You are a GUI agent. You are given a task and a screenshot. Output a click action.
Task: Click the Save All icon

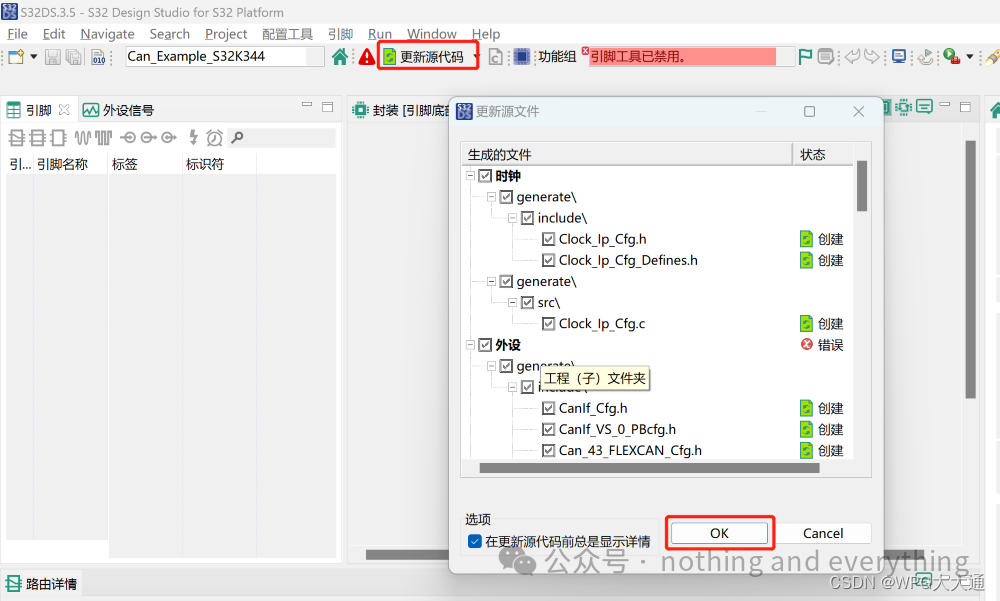click(x=74, y=57)
